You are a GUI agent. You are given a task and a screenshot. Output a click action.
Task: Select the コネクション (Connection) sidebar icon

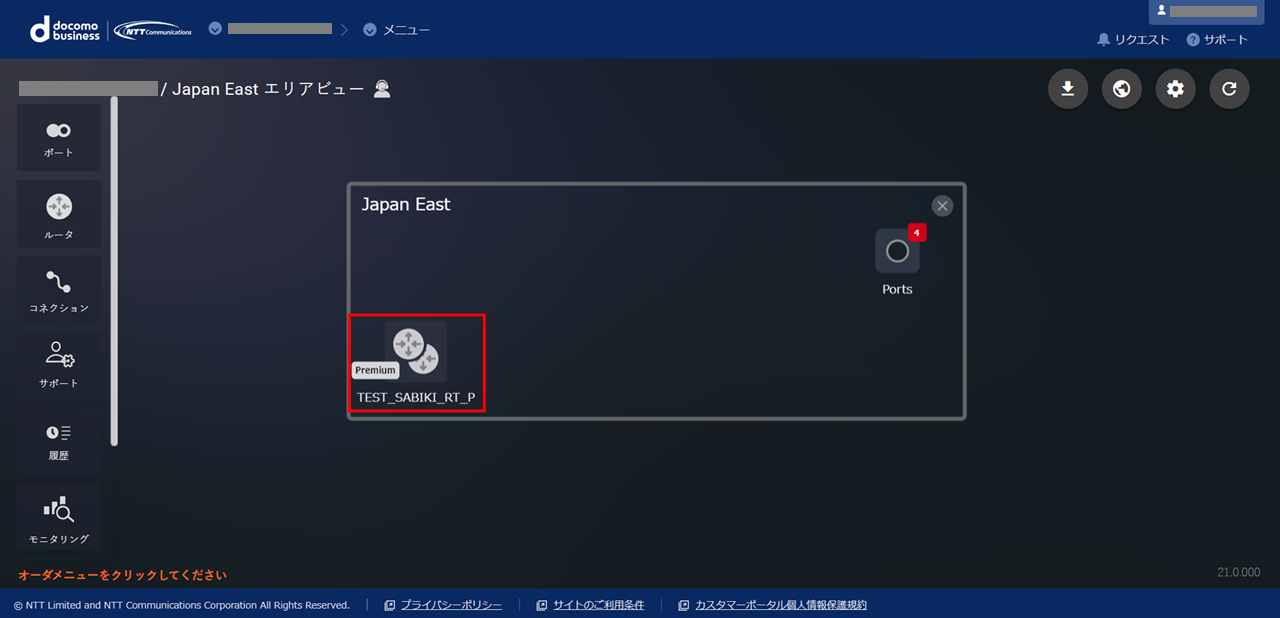(59, 289)
